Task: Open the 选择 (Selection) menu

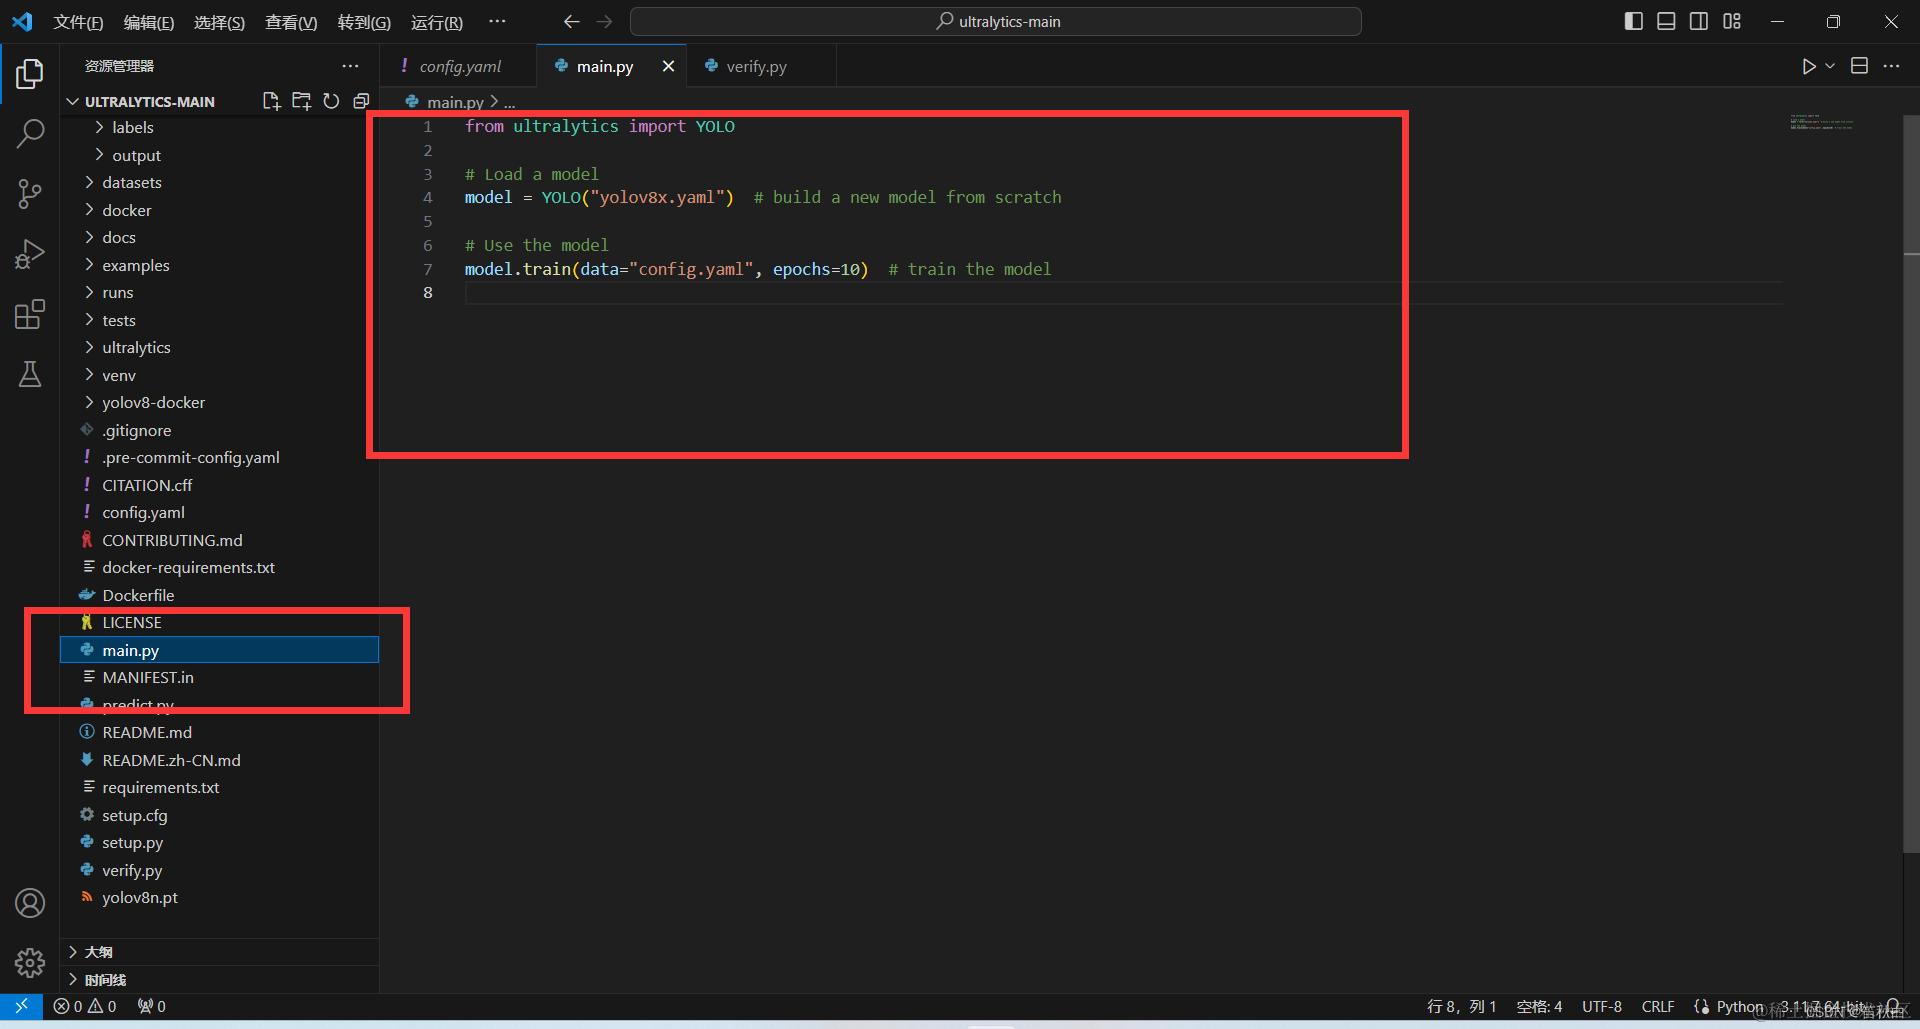Action: click(219, 22)
